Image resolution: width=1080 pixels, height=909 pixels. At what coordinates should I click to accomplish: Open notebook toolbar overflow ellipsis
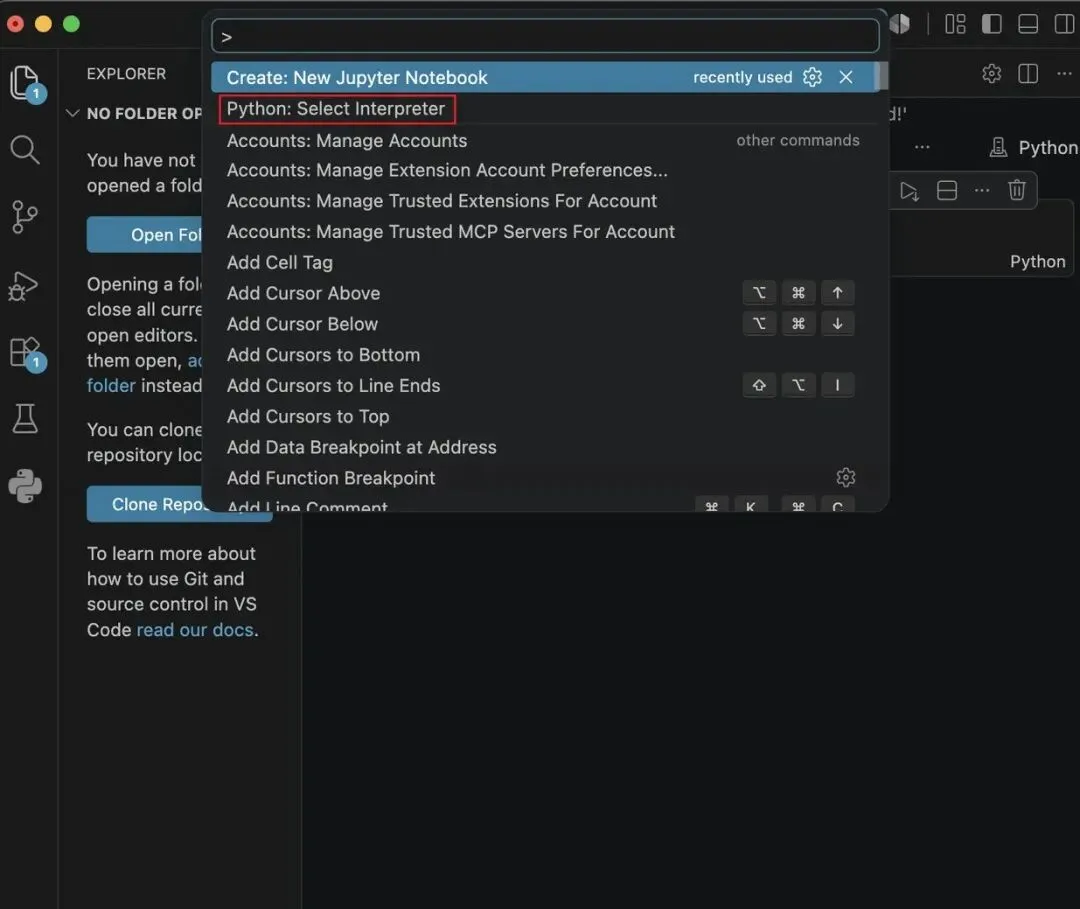pos(922,147)
